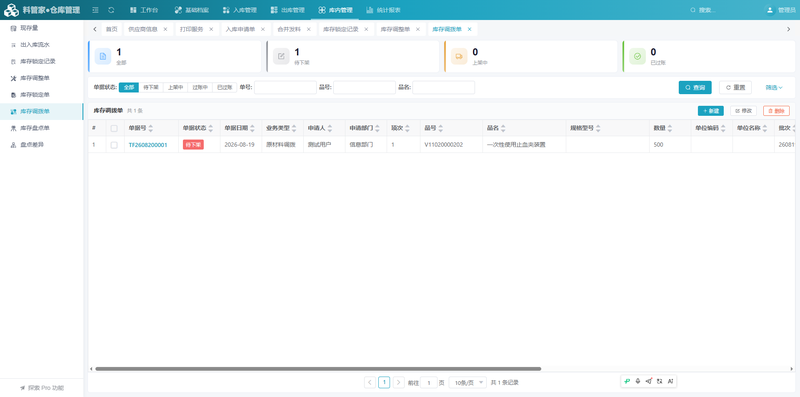This screenshot has height=397, width=800.
Task: Open document link TF2608200001
Action: 148,145
